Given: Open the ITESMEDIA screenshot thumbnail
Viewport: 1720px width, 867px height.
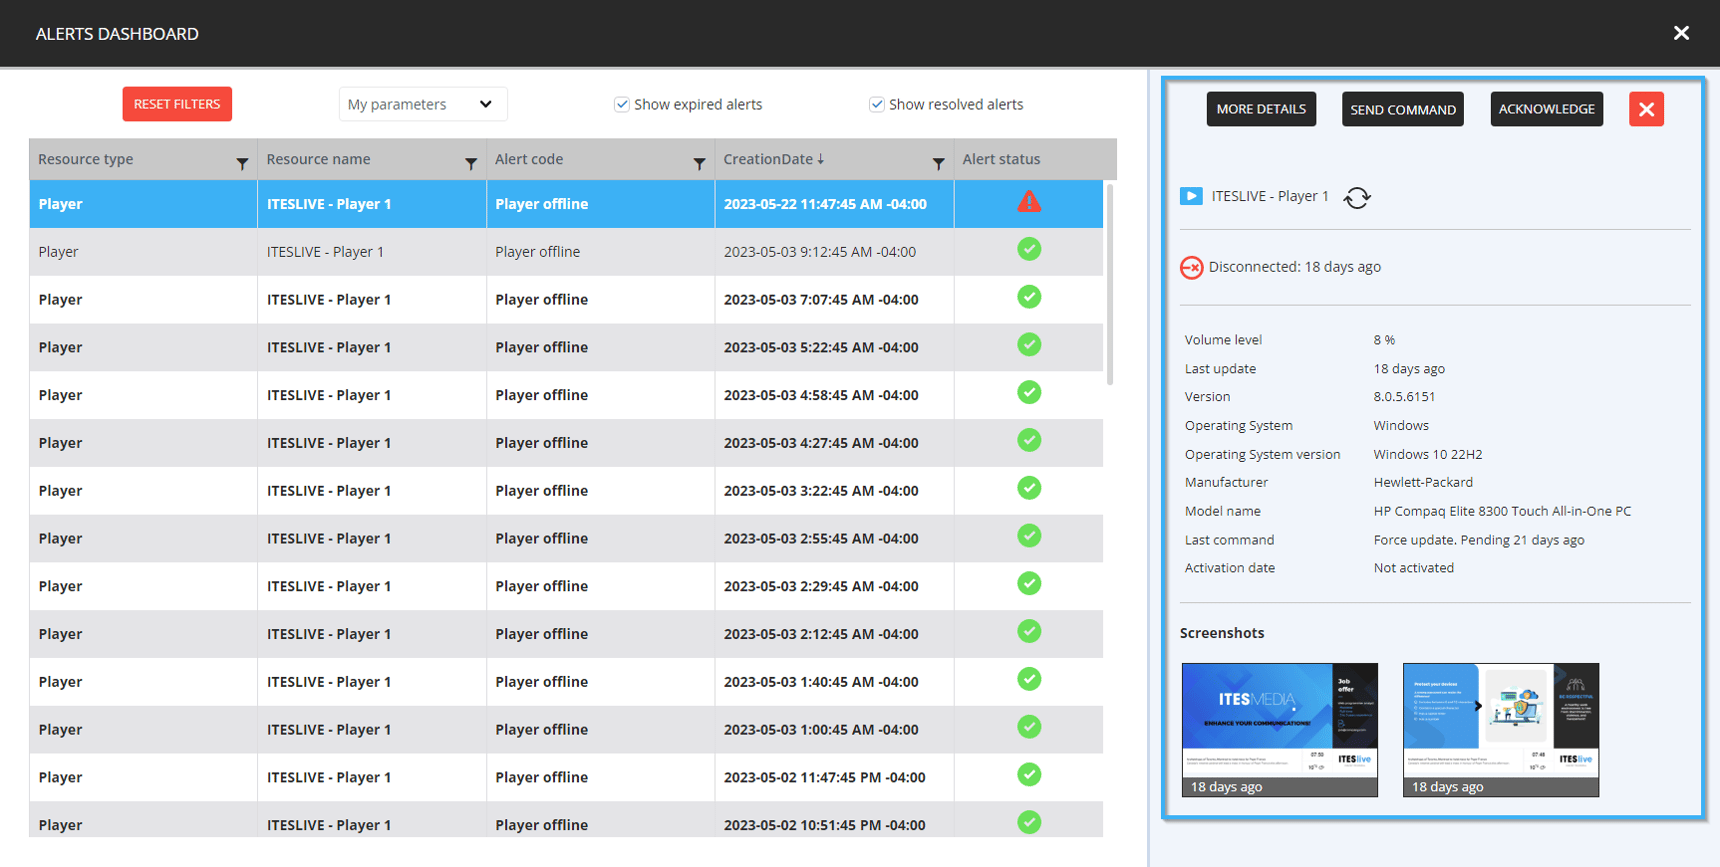Looking at the screenshot, I should coord(1280,730).
